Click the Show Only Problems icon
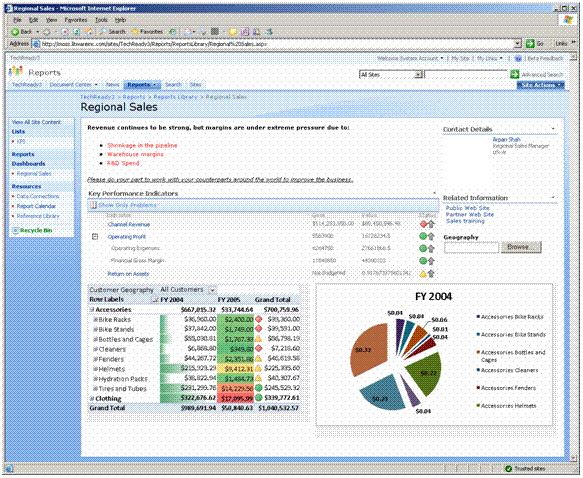The image size is (583, 478). coord(94,205)
